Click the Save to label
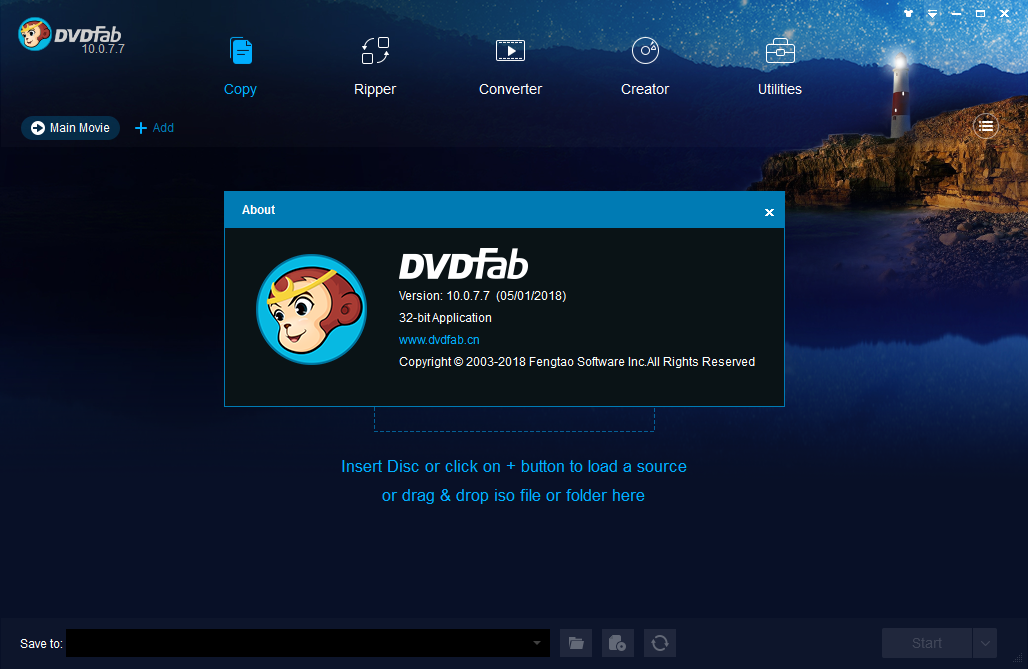 [41, 643]
